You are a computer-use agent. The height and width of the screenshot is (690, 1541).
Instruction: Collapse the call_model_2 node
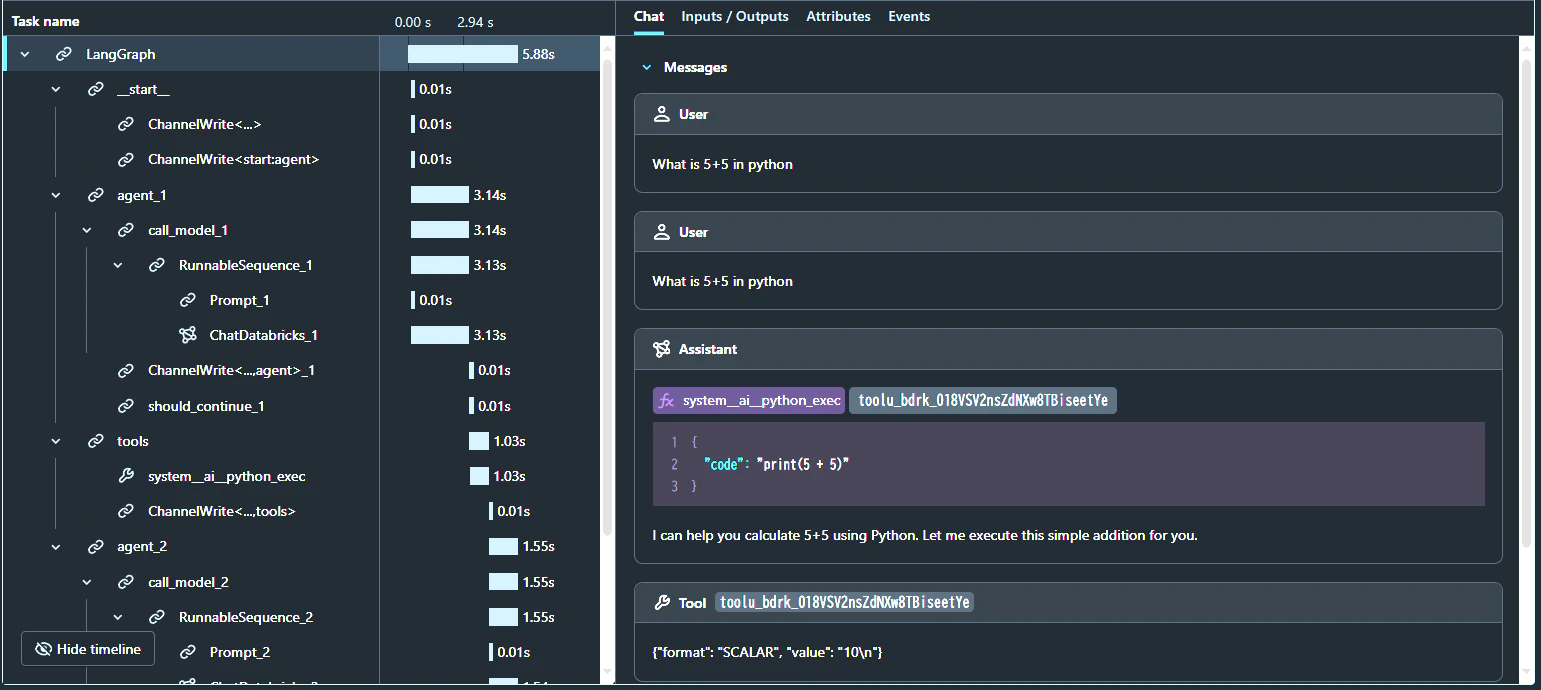pyautogui.click(x=87, y=582)
